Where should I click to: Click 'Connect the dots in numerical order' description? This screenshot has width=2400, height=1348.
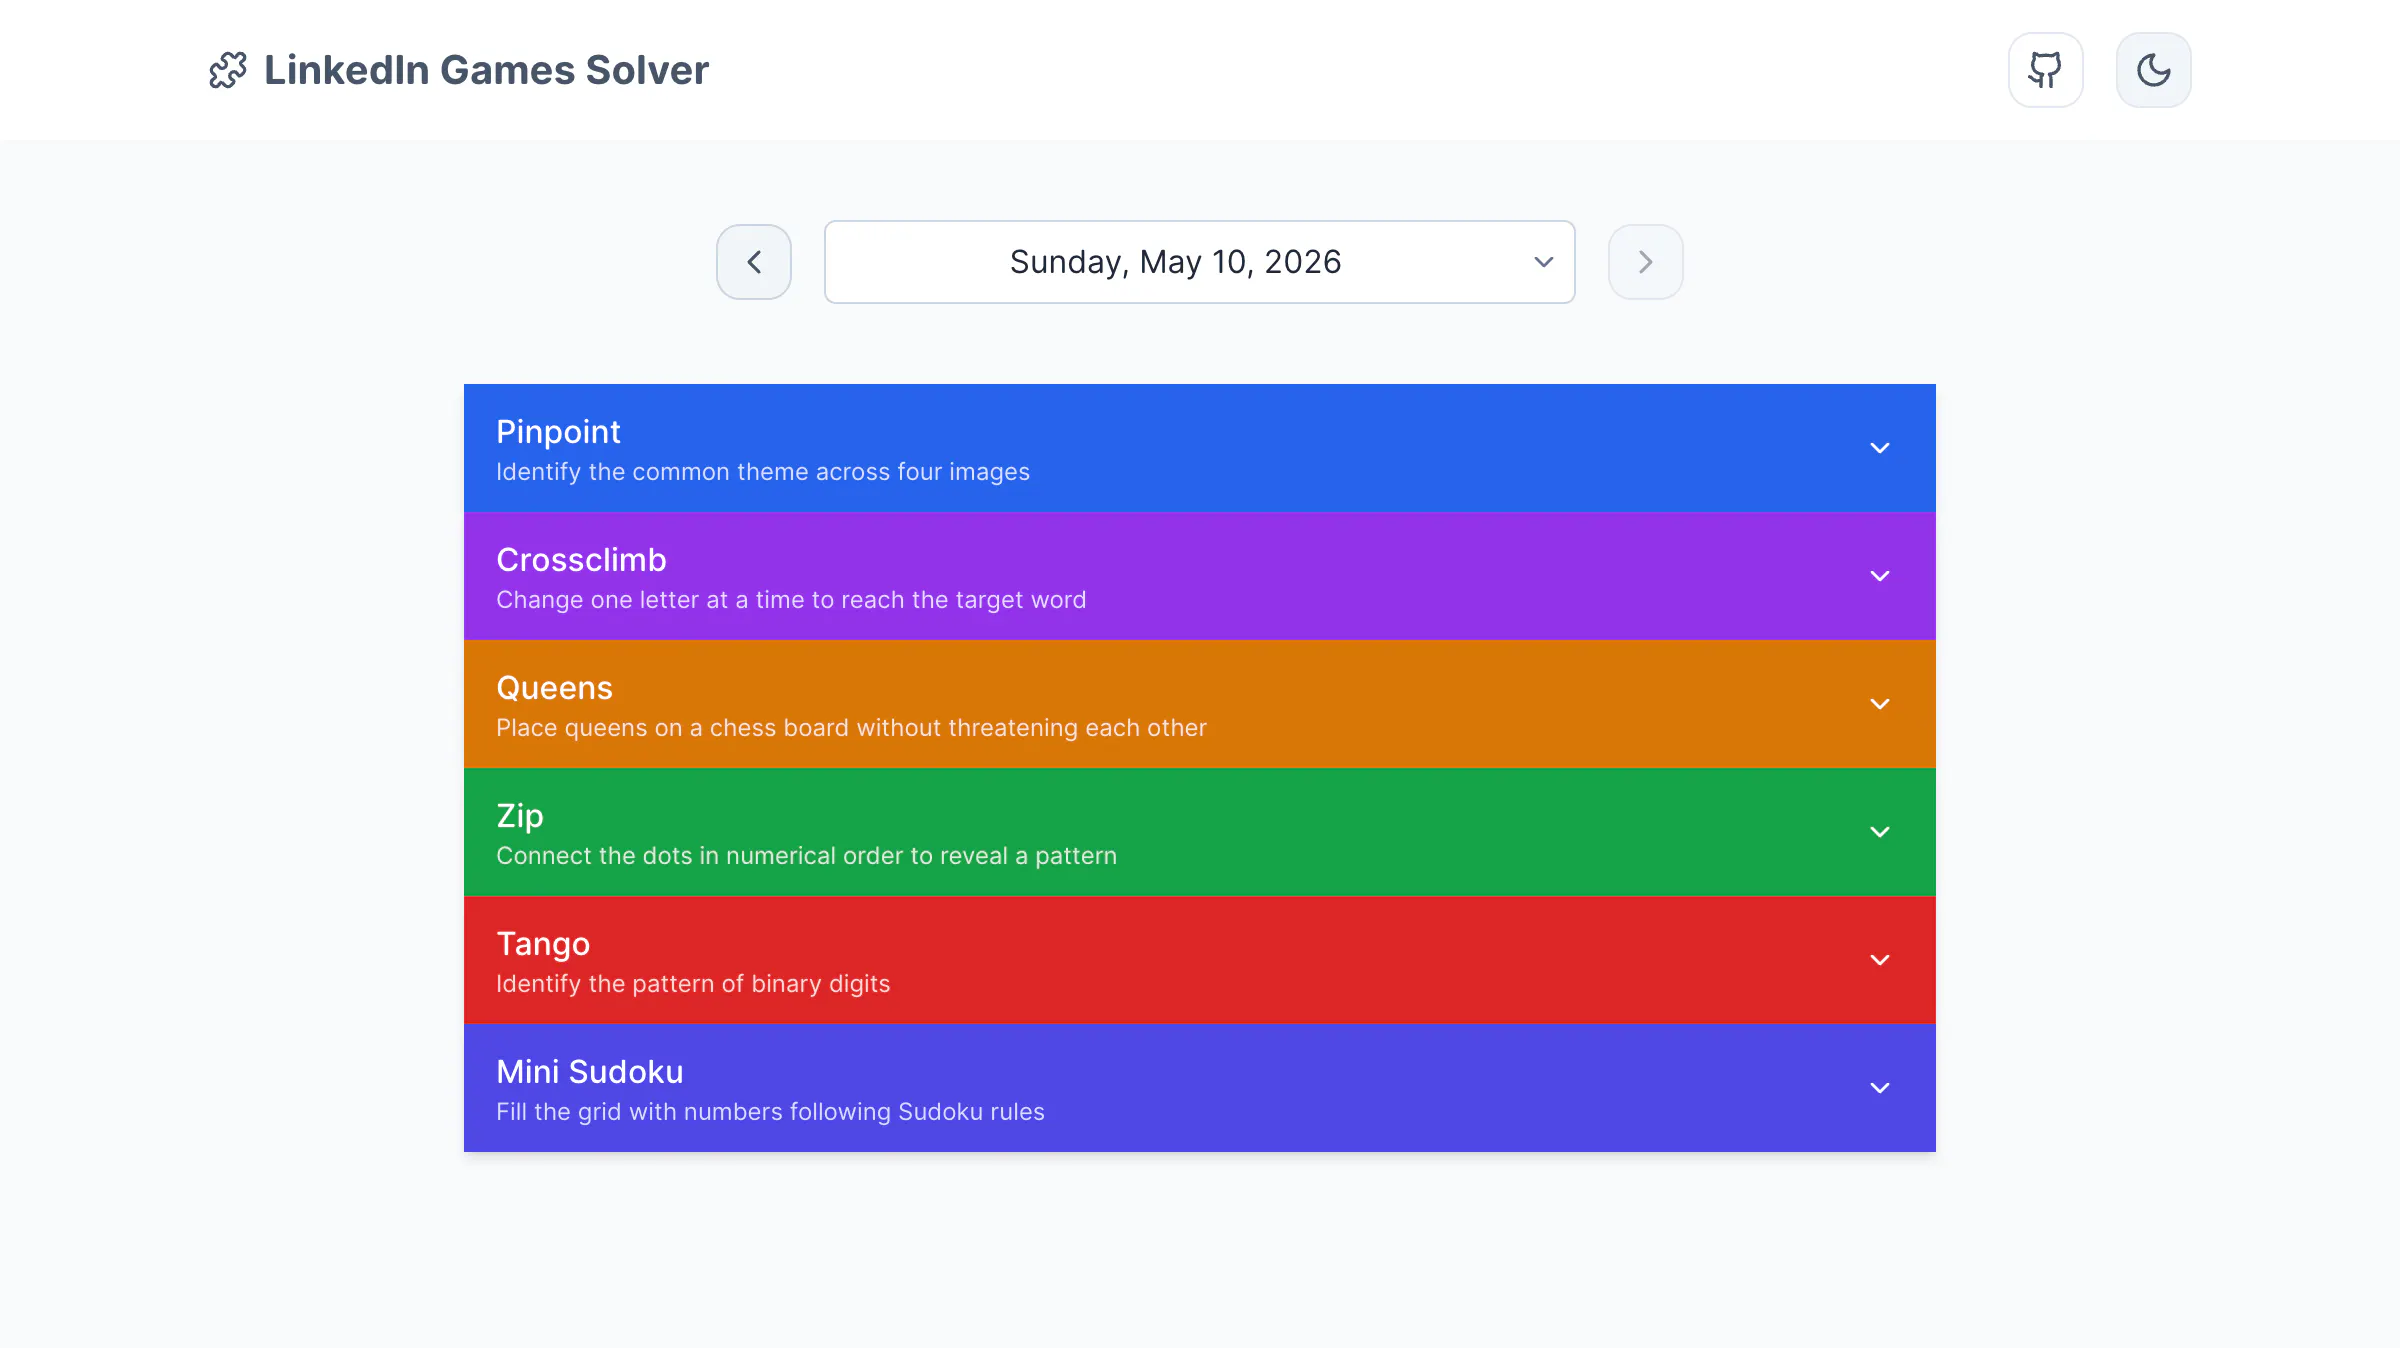(806, 856)
